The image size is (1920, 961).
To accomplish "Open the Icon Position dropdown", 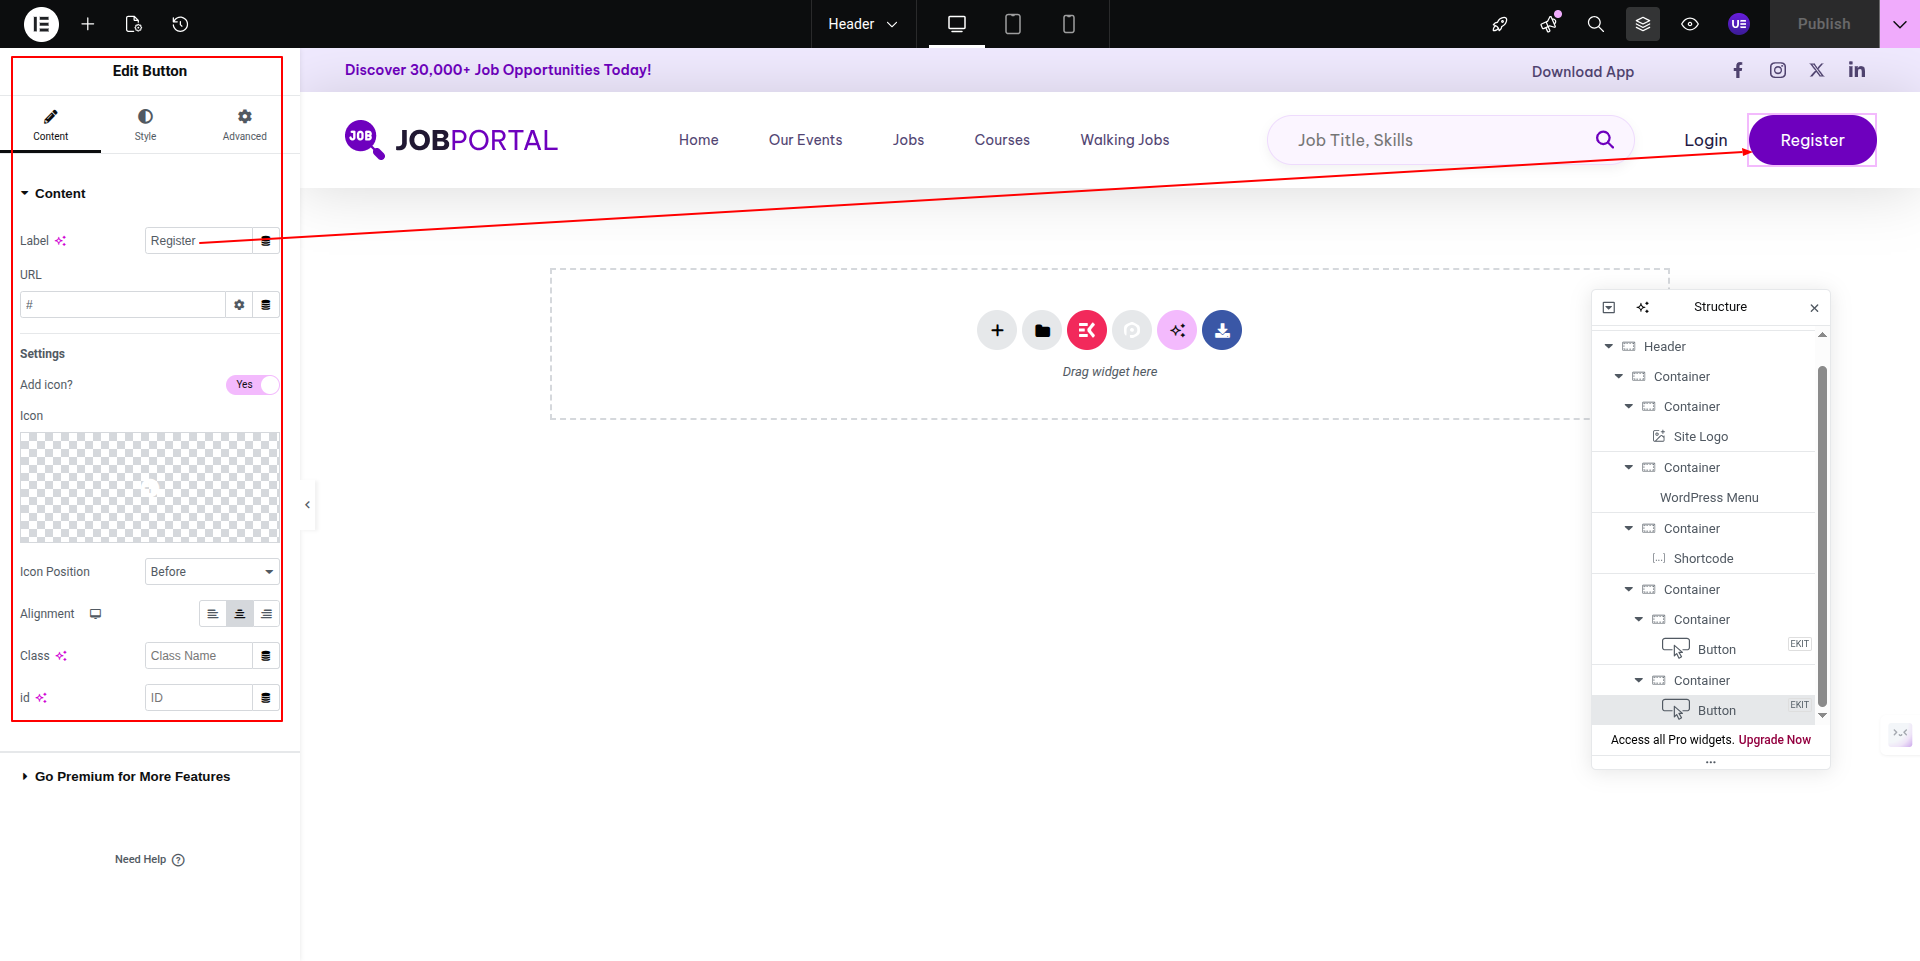I will click(x=211, y=572).
